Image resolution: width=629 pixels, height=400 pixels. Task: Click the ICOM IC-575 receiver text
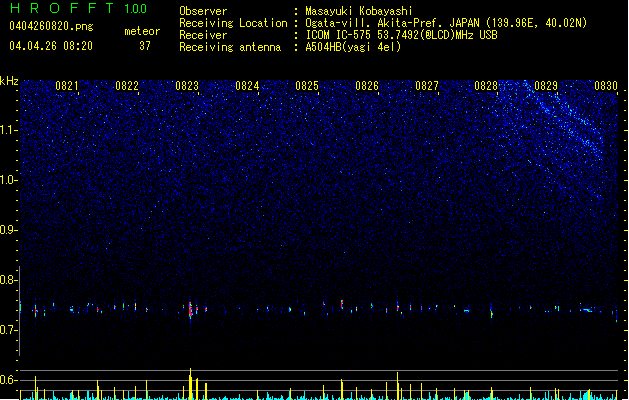402,35
